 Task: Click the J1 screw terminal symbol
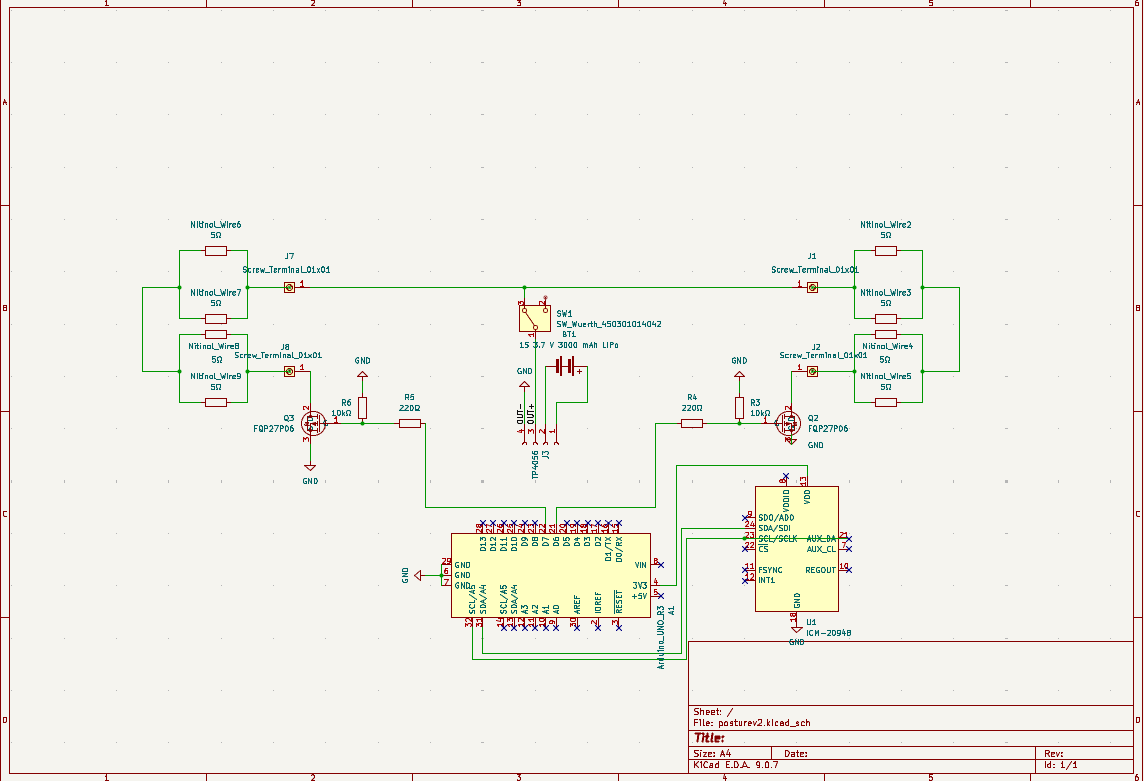812,288
